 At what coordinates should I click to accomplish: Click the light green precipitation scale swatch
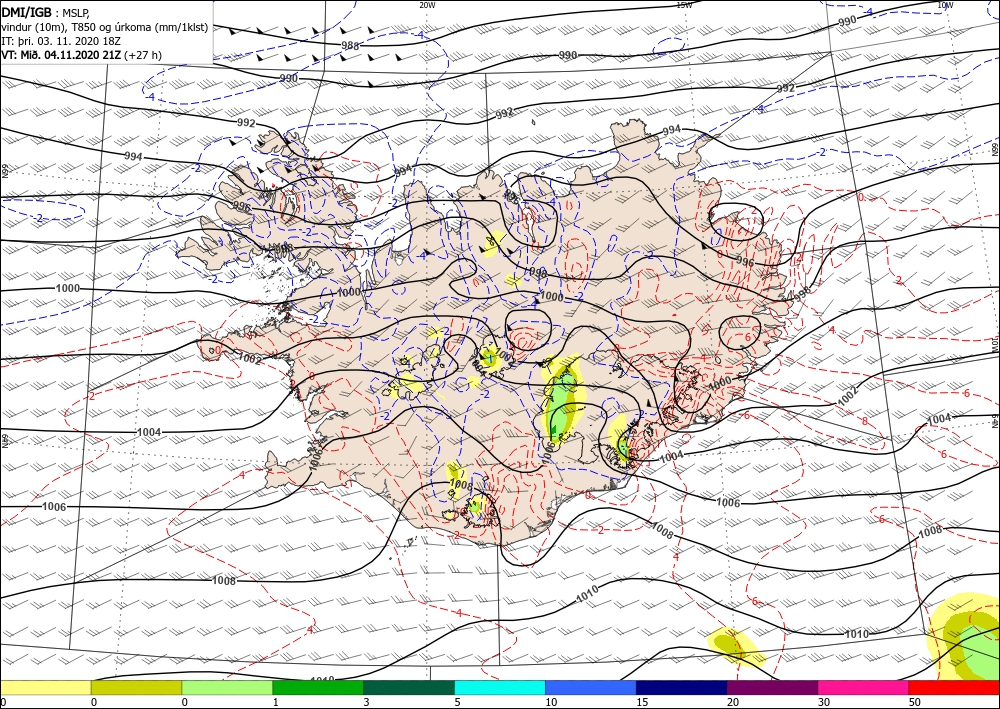(x=227, y=687)
